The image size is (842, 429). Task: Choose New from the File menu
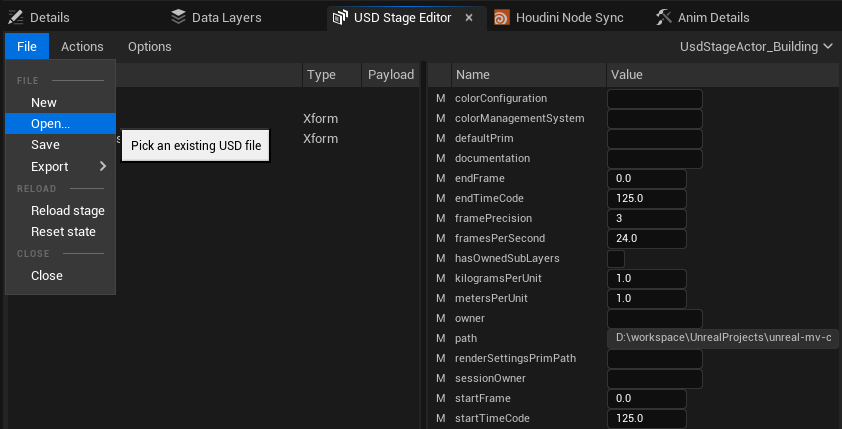60,103
